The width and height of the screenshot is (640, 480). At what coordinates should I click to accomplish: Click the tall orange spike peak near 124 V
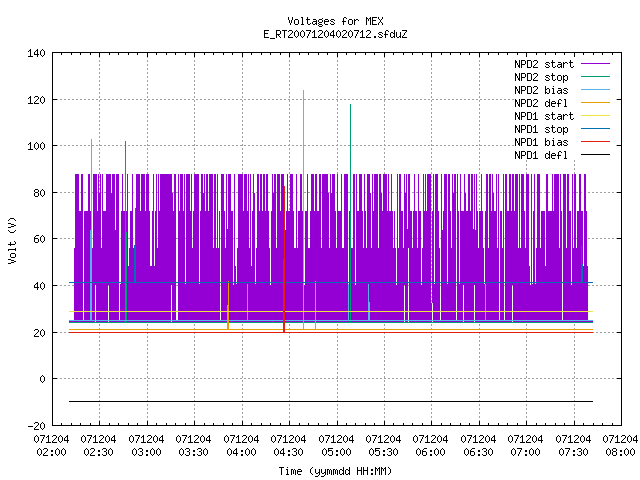click(303, 91)
